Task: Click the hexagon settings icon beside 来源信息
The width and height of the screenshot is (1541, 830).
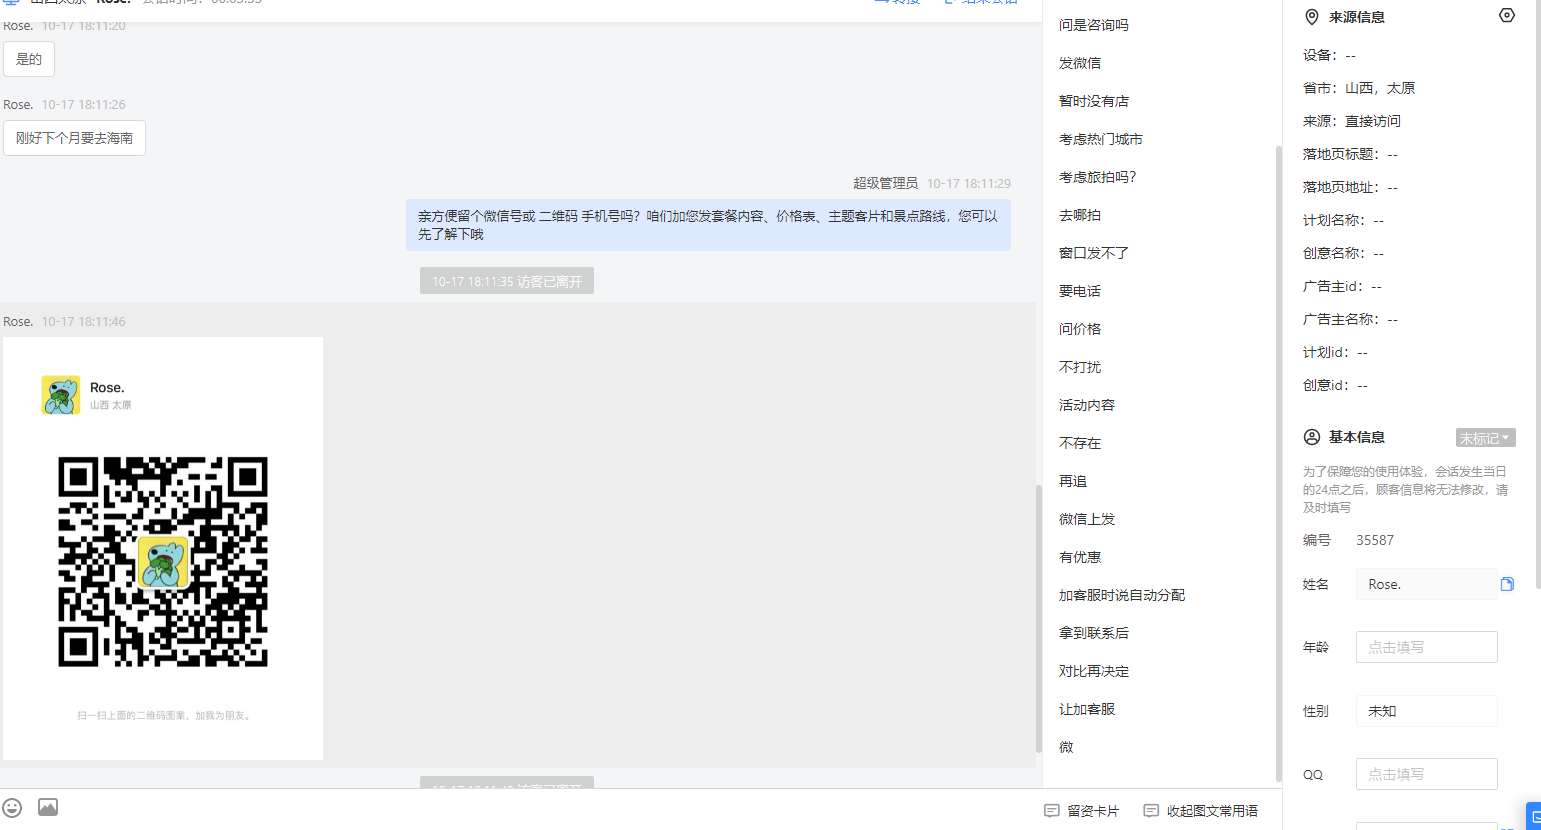Action: coord(1507,15)
